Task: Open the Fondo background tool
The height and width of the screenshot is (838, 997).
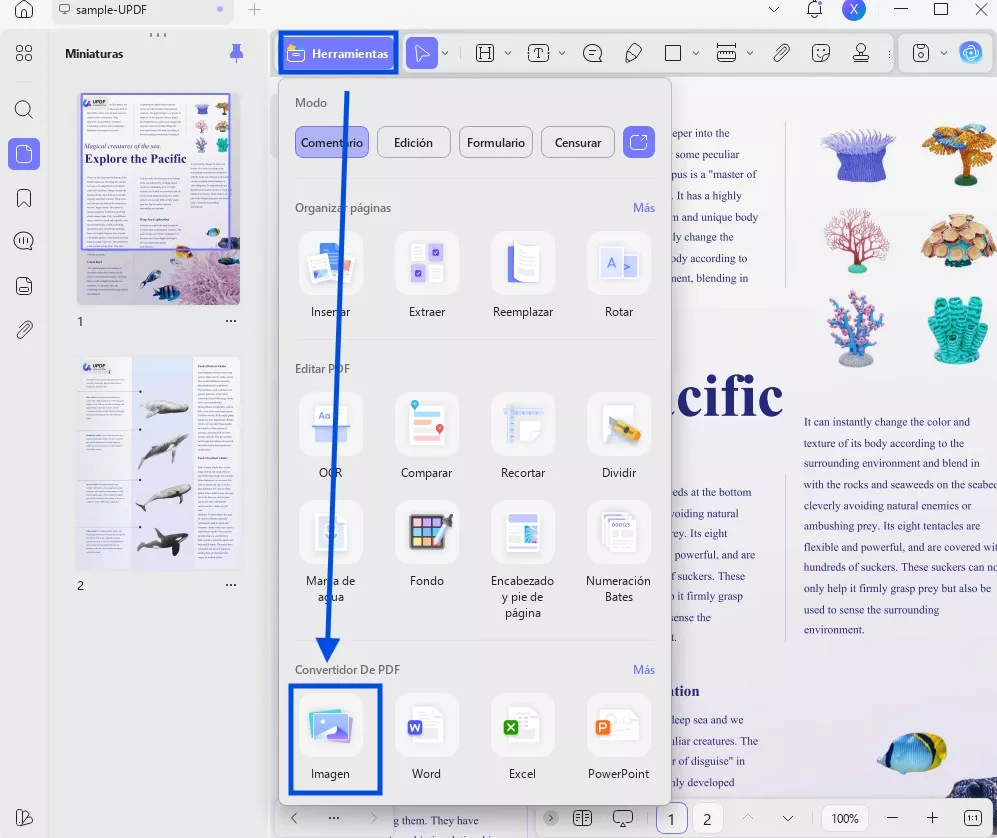Action: [427, 544]
